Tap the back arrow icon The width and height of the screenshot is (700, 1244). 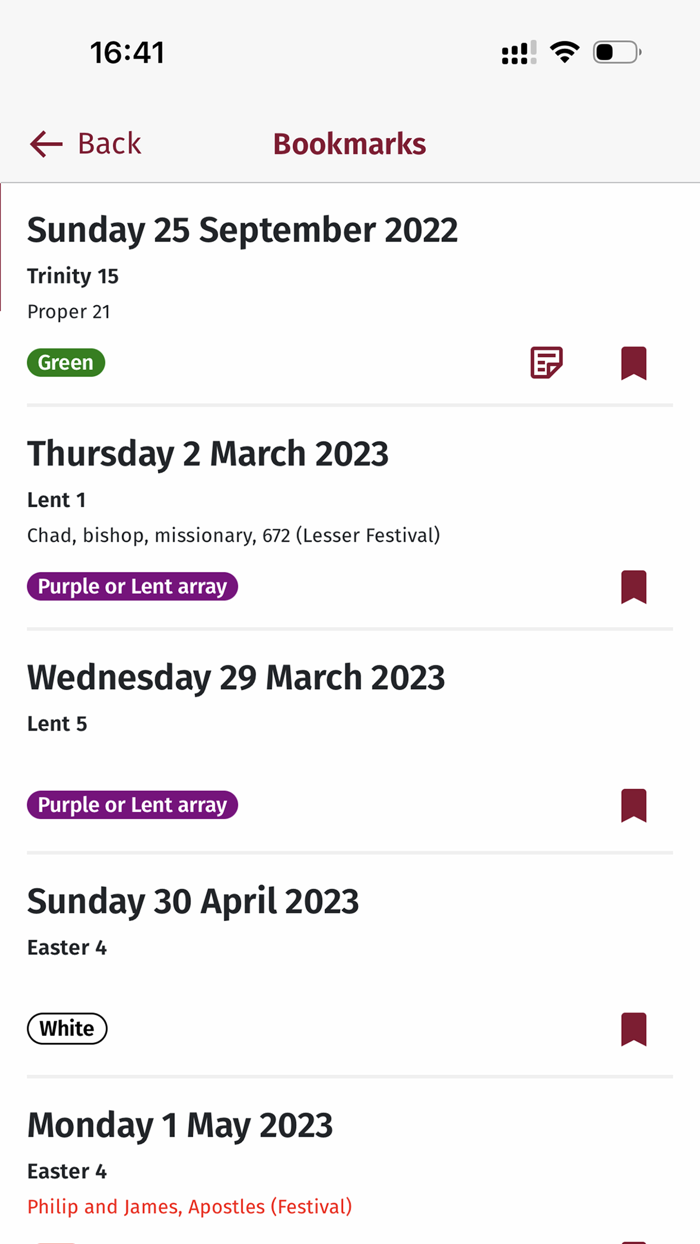(x=45, y=143)
